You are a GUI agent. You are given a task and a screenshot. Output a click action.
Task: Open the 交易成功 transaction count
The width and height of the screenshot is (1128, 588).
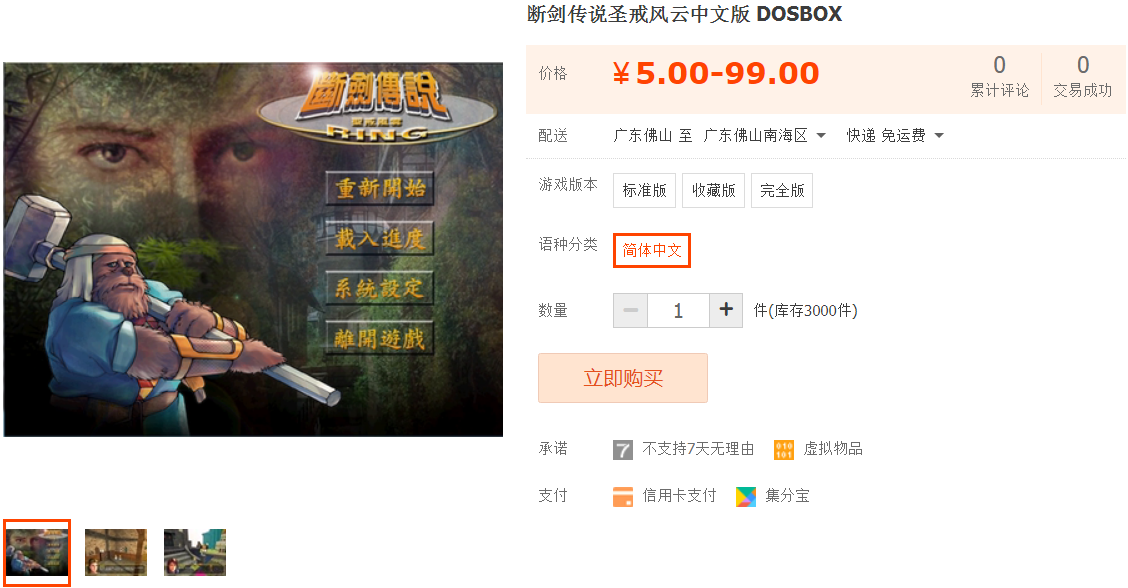pyautogui.click(x=1083, y=76)
